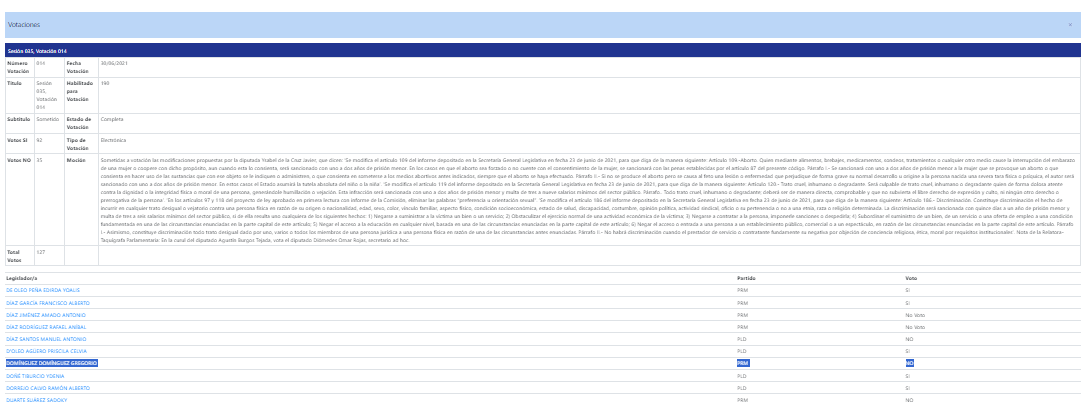
Task: Click the Votos NO value 35
Action: 39,159
